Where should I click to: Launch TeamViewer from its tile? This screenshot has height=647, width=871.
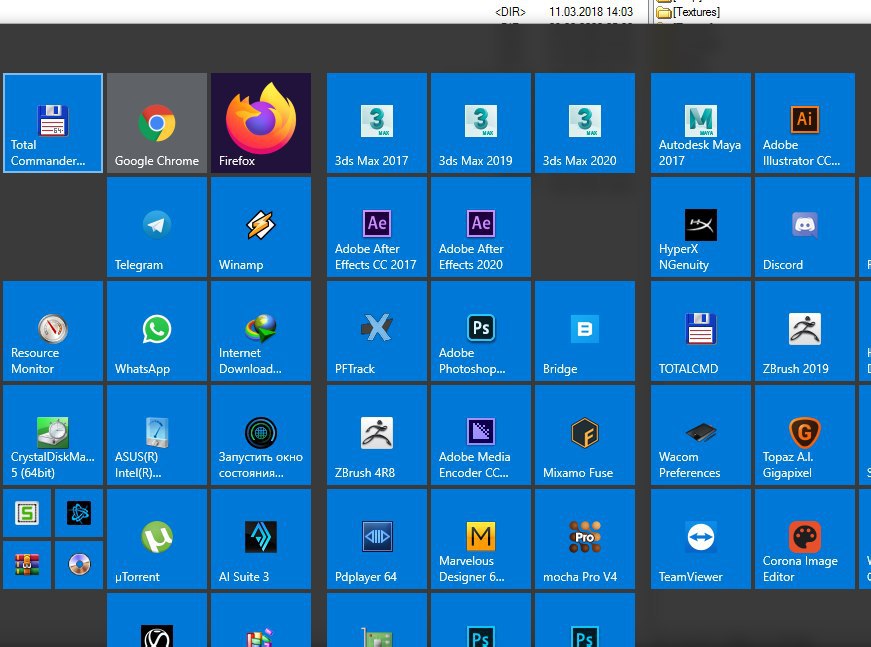pos(700,539)
